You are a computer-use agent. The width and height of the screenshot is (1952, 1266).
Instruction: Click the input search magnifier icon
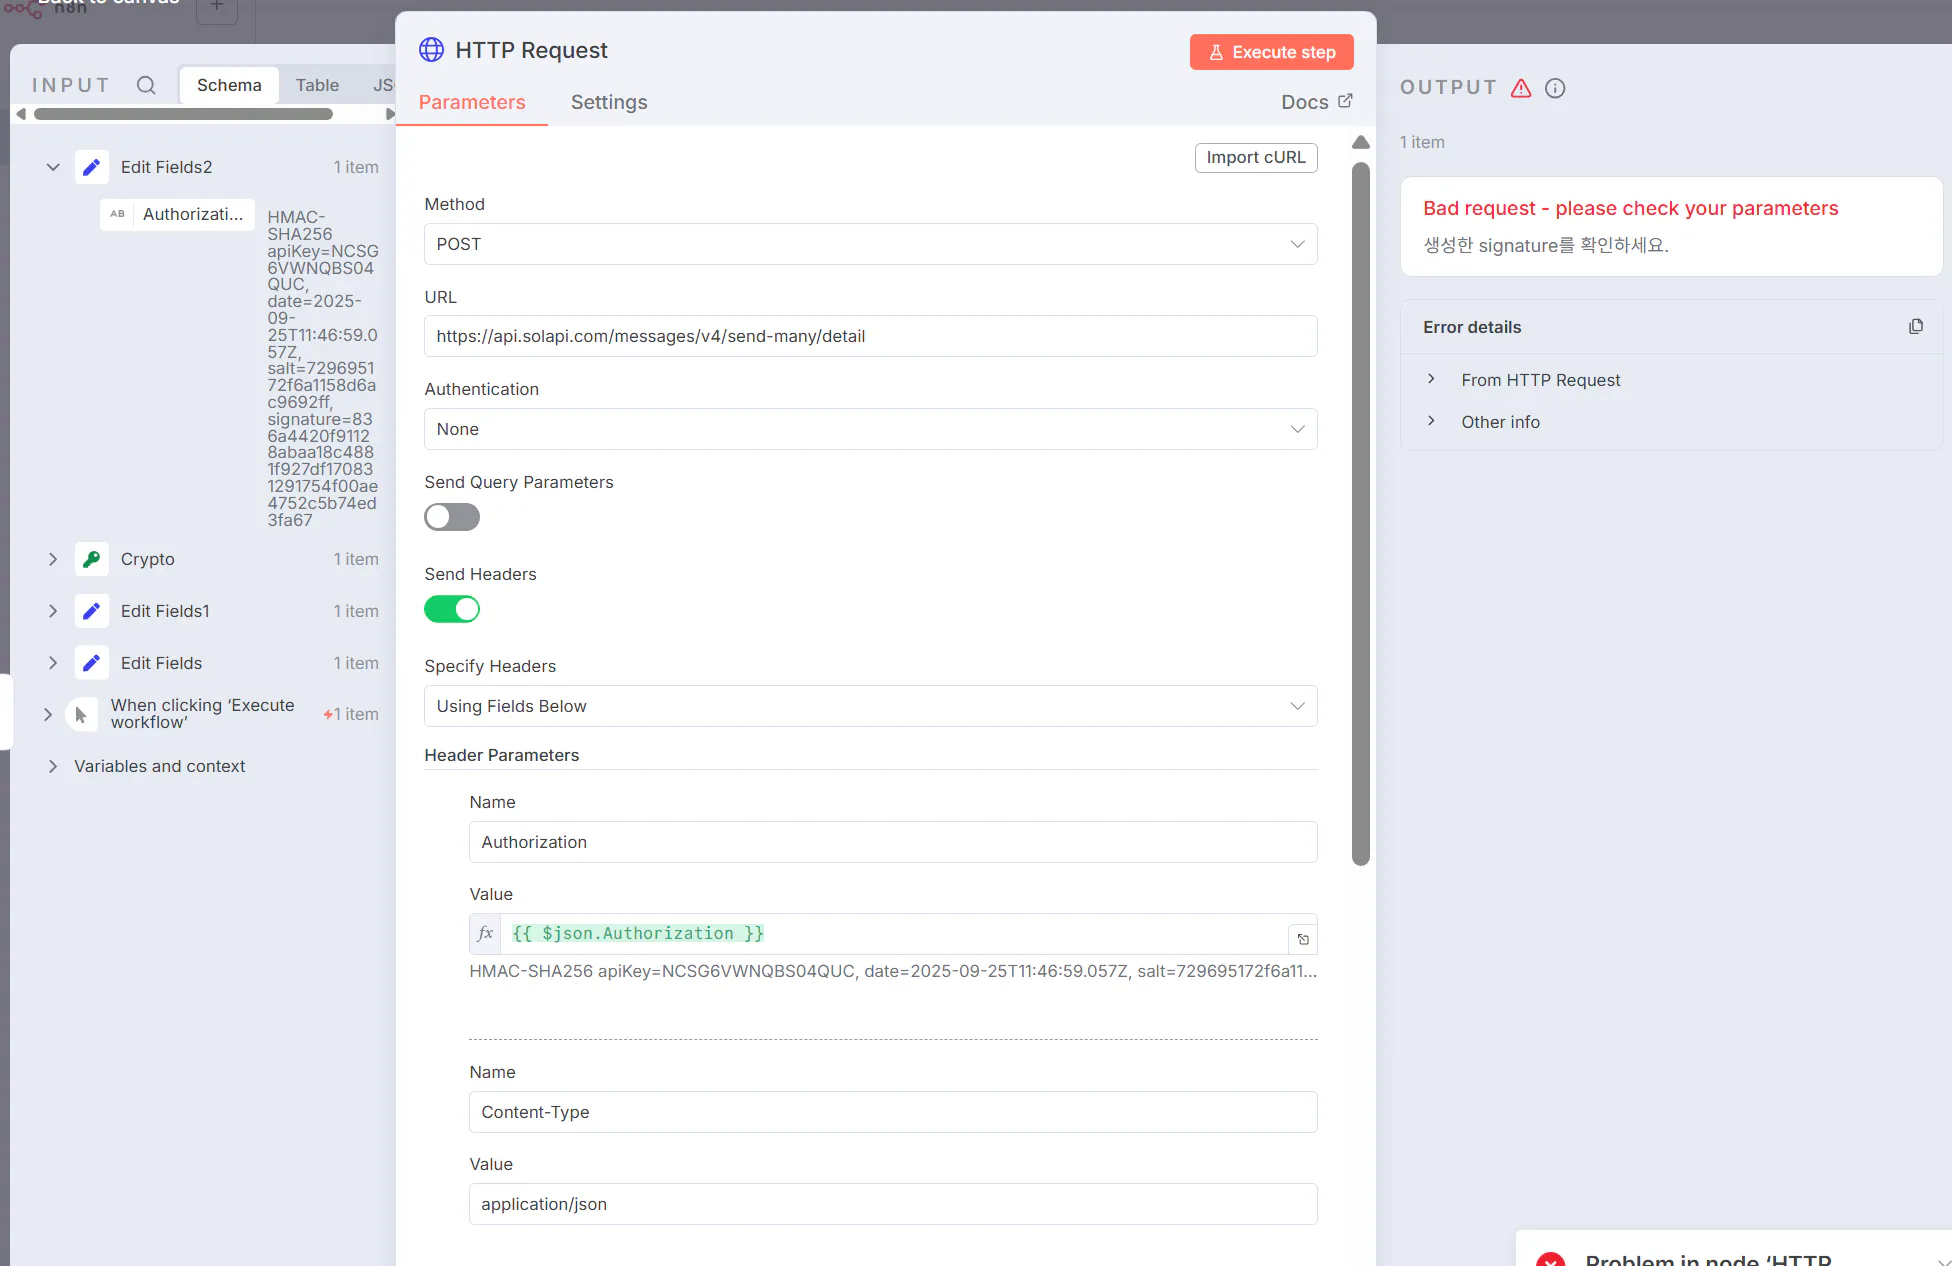click(146, 85)
